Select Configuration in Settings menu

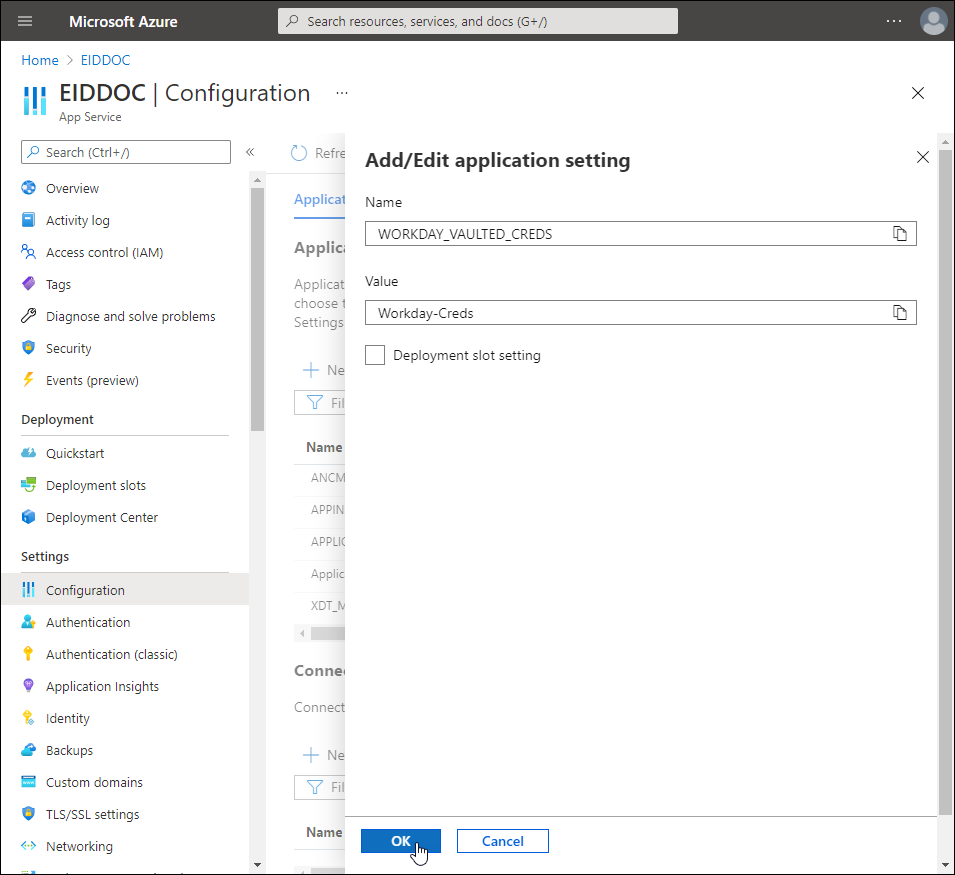(x=85, y=590)
